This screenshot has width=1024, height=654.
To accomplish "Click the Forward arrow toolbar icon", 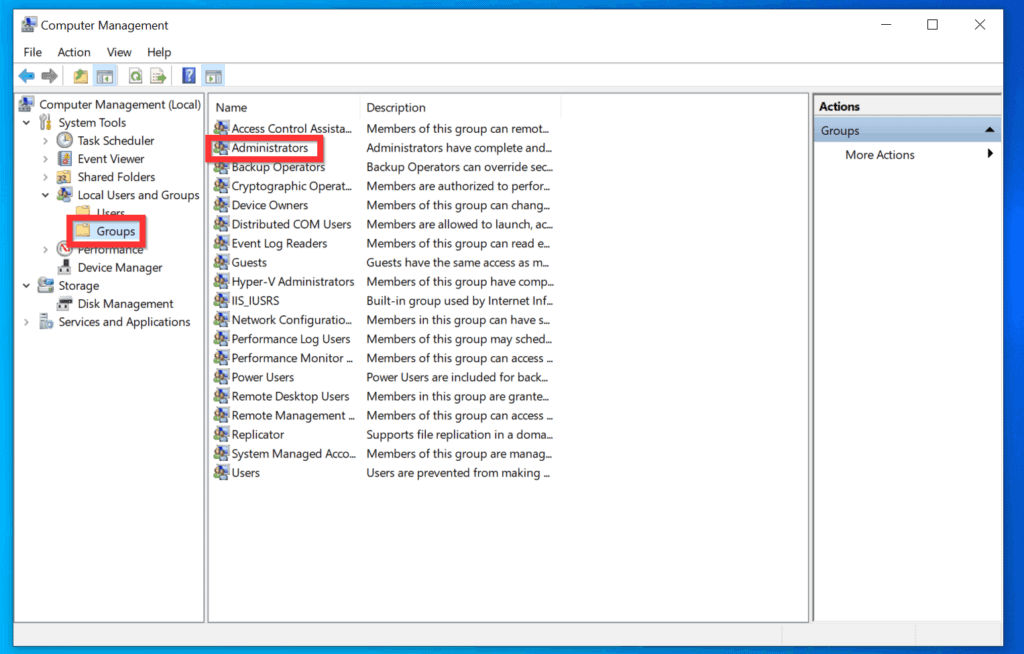I will tap(50, 76).
